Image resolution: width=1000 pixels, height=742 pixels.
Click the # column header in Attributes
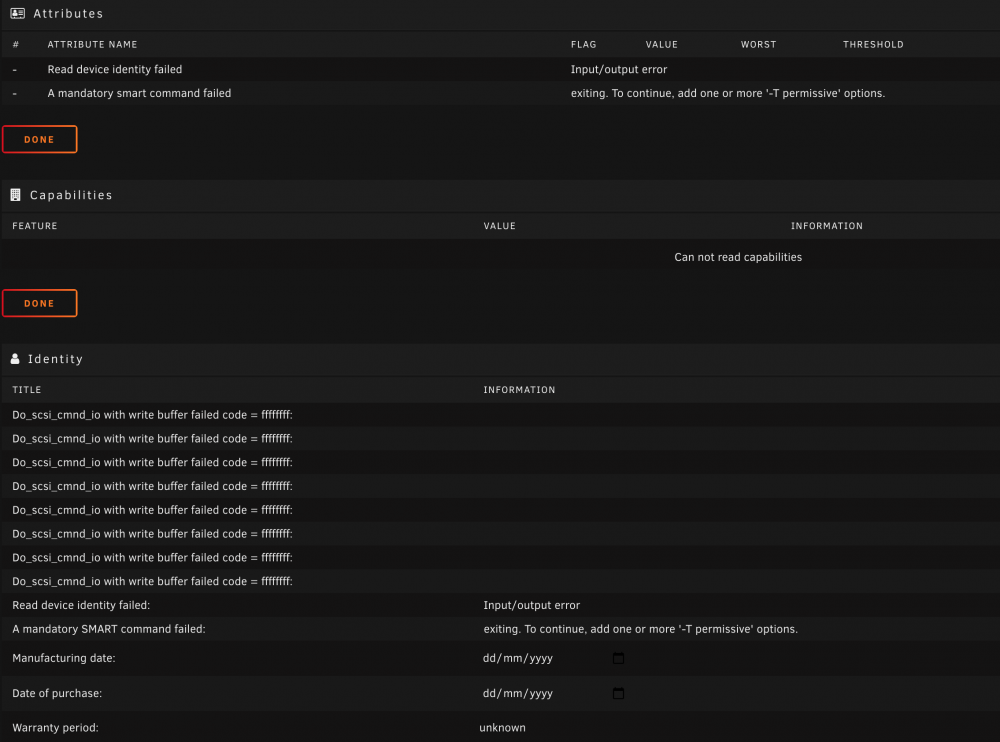16,45
